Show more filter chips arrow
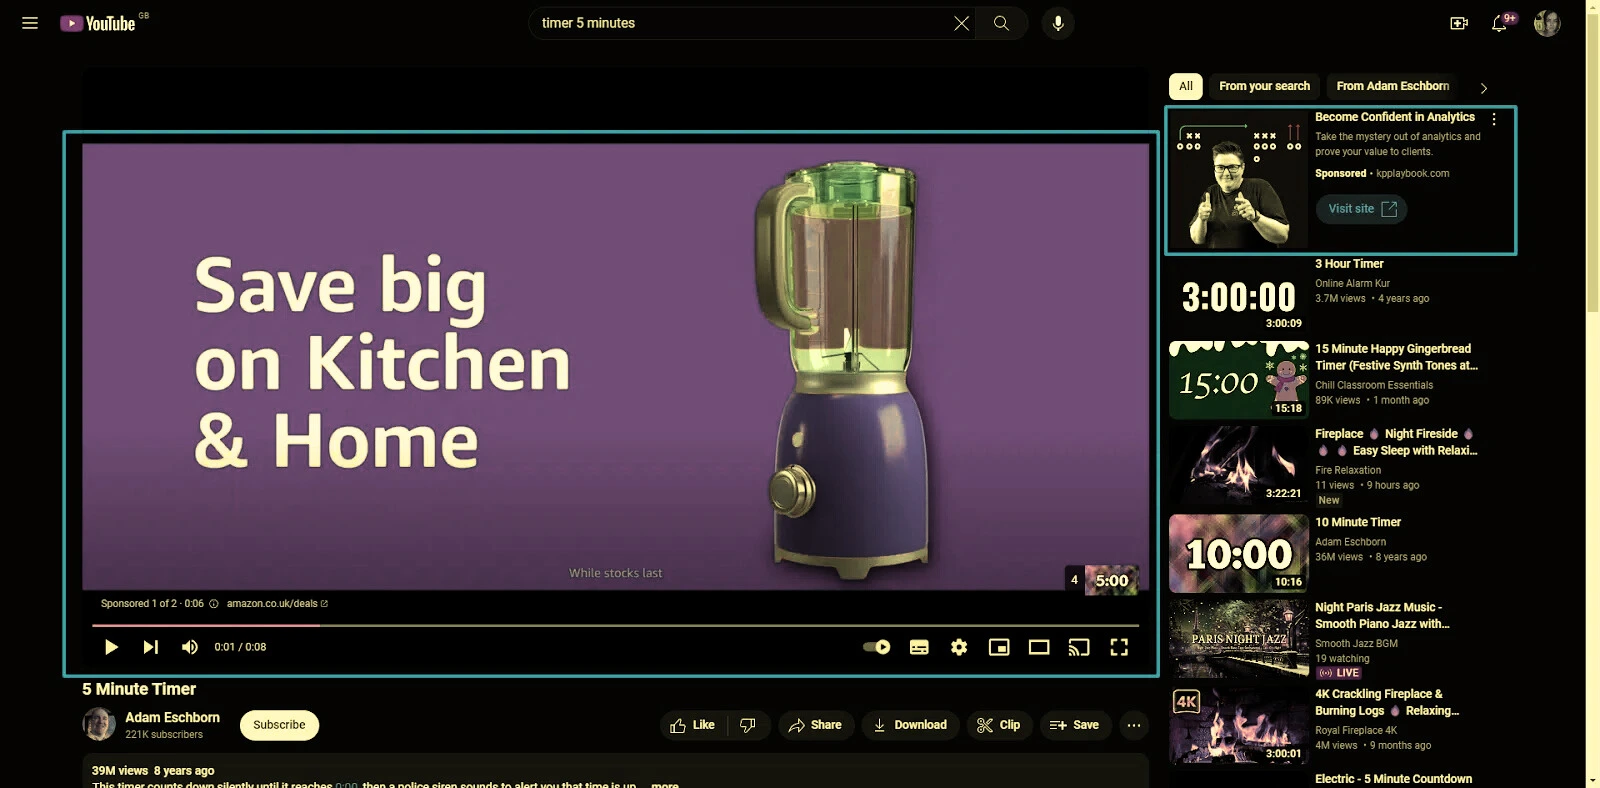 [1483, 88]
